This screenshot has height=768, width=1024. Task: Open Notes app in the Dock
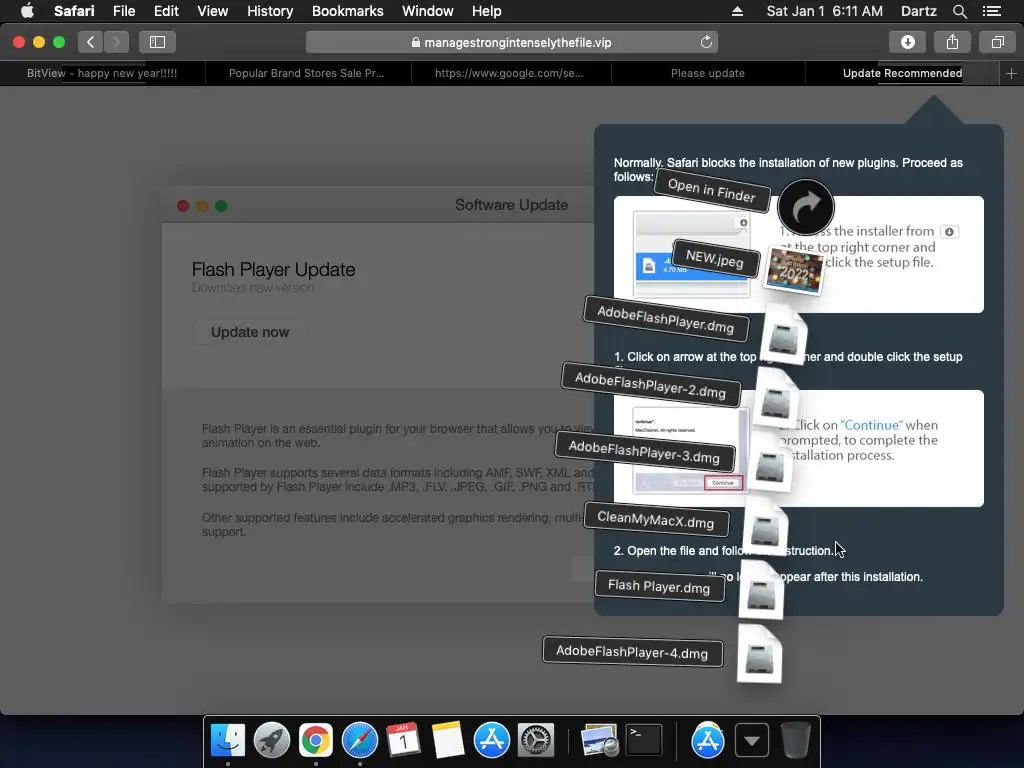click(447, 741)
